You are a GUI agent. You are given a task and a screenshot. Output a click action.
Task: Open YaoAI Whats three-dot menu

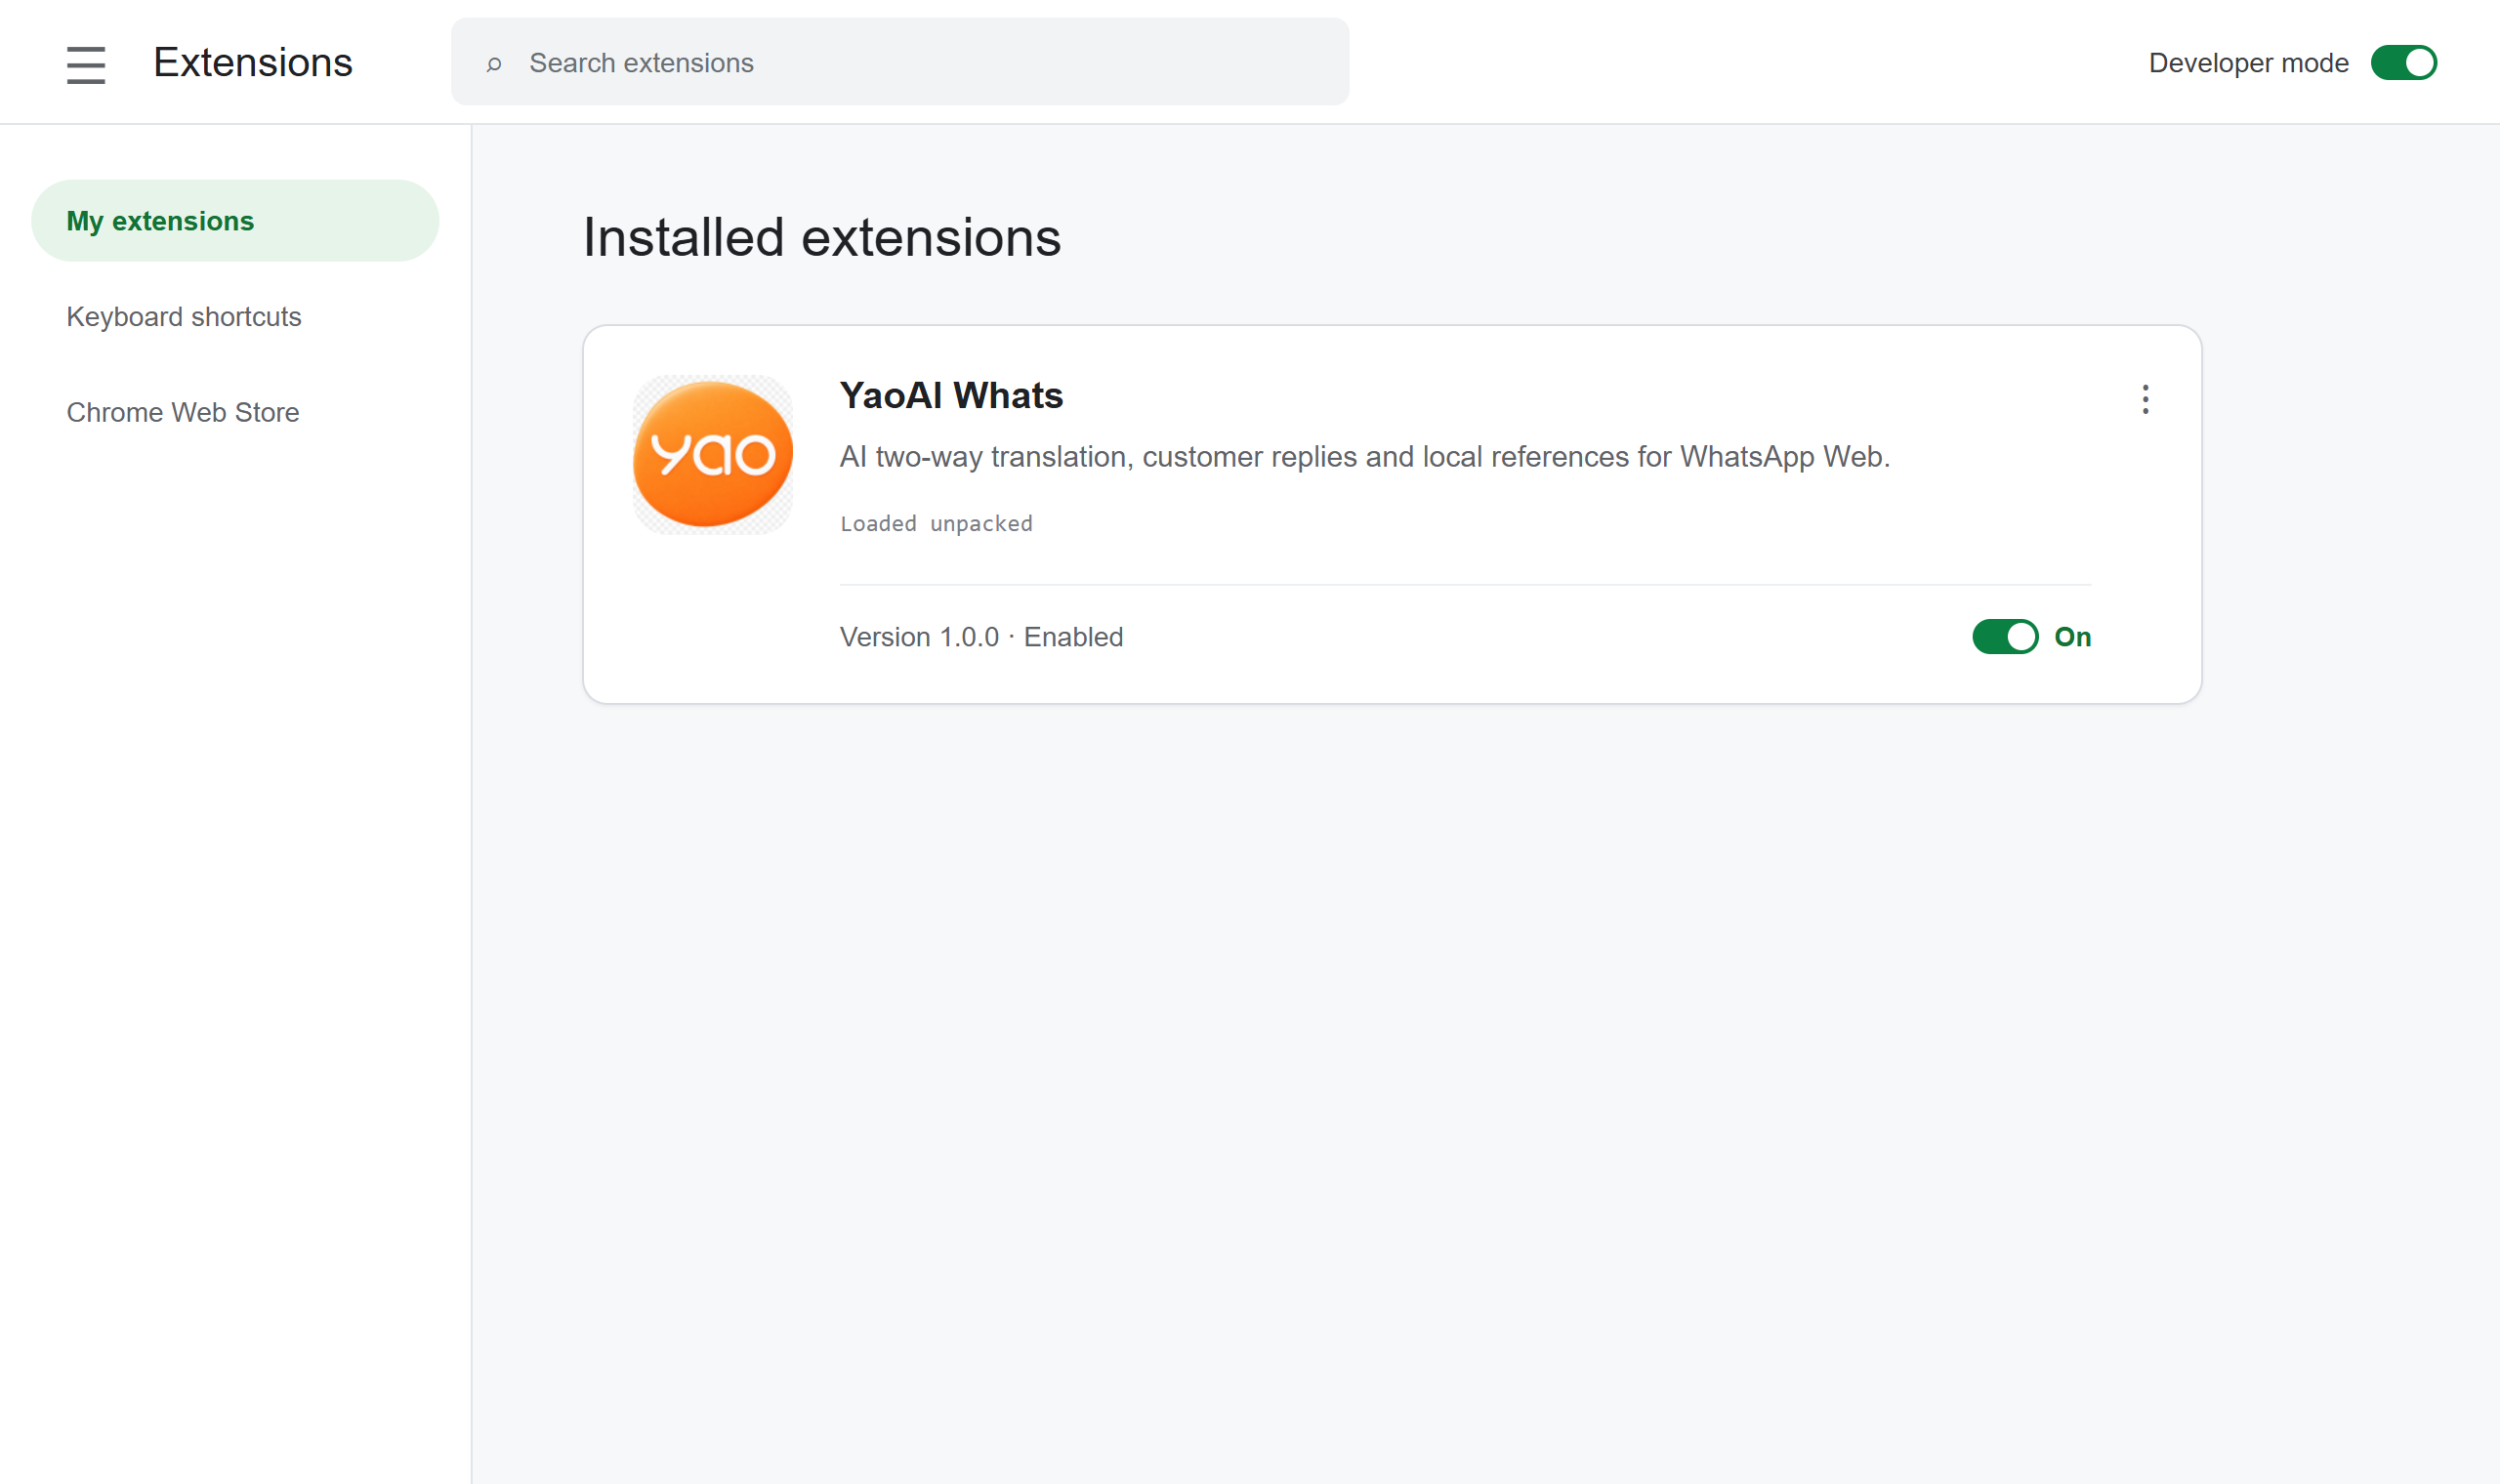tap(2145, 399)
